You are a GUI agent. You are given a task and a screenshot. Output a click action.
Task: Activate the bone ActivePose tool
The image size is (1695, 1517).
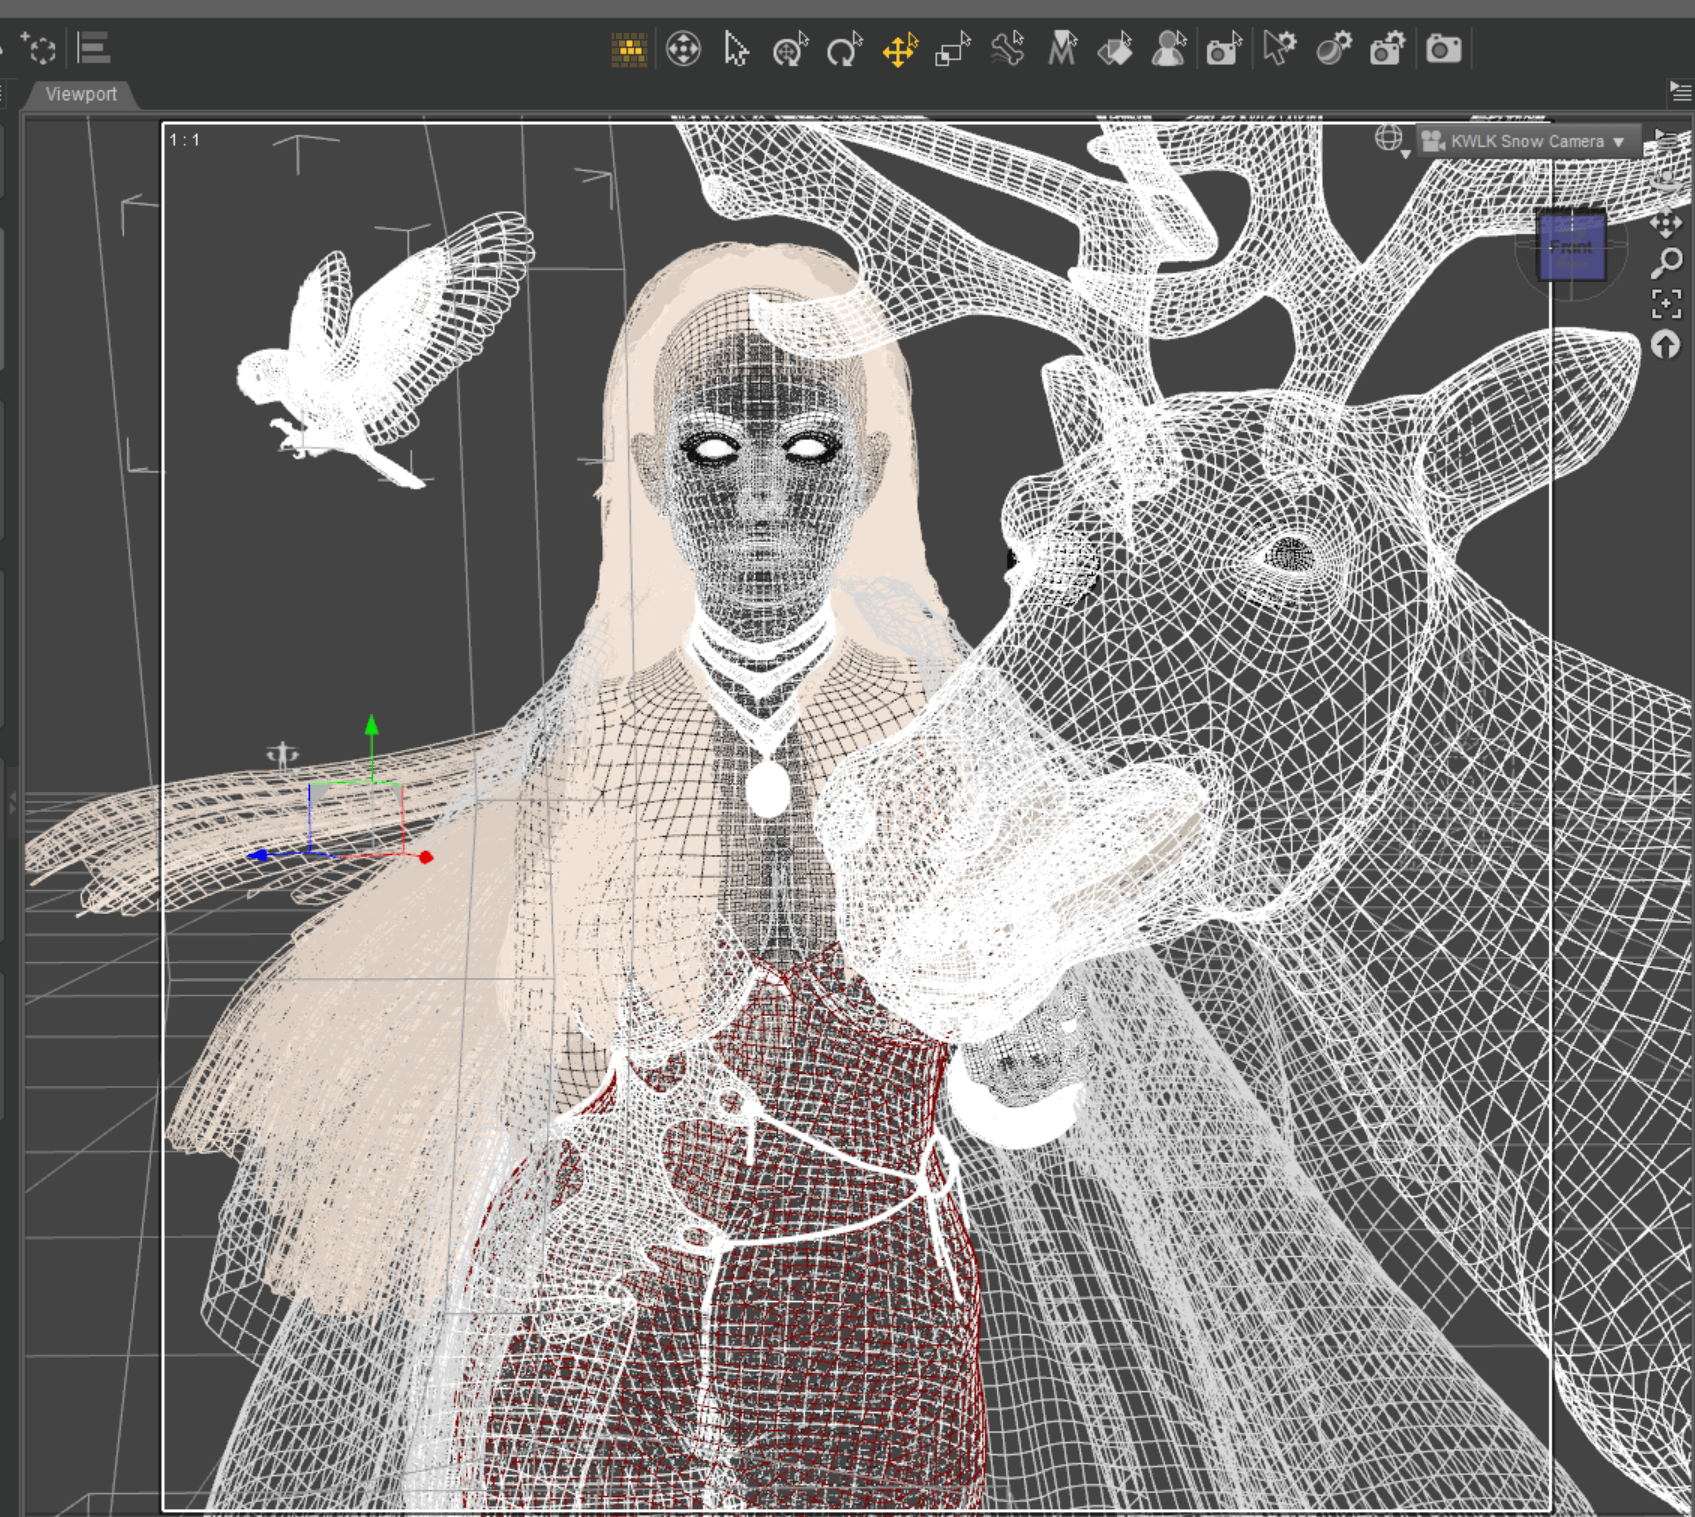coord(1008,49)
